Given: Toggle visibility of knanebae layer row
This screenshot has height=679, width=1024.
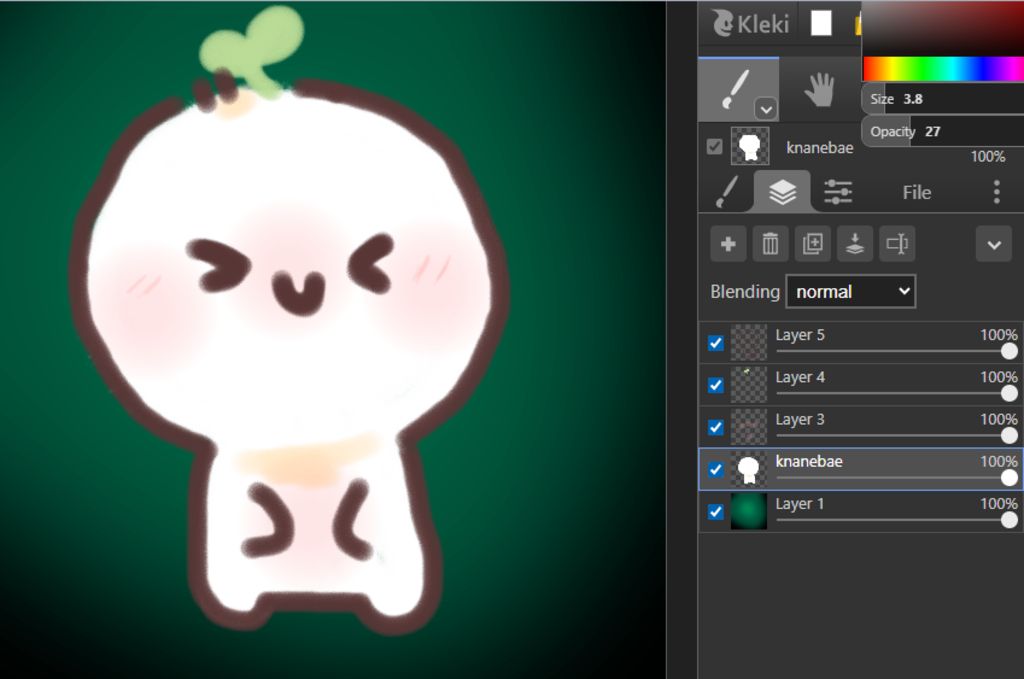Looking at the screenshot, I should pos(716,469).
